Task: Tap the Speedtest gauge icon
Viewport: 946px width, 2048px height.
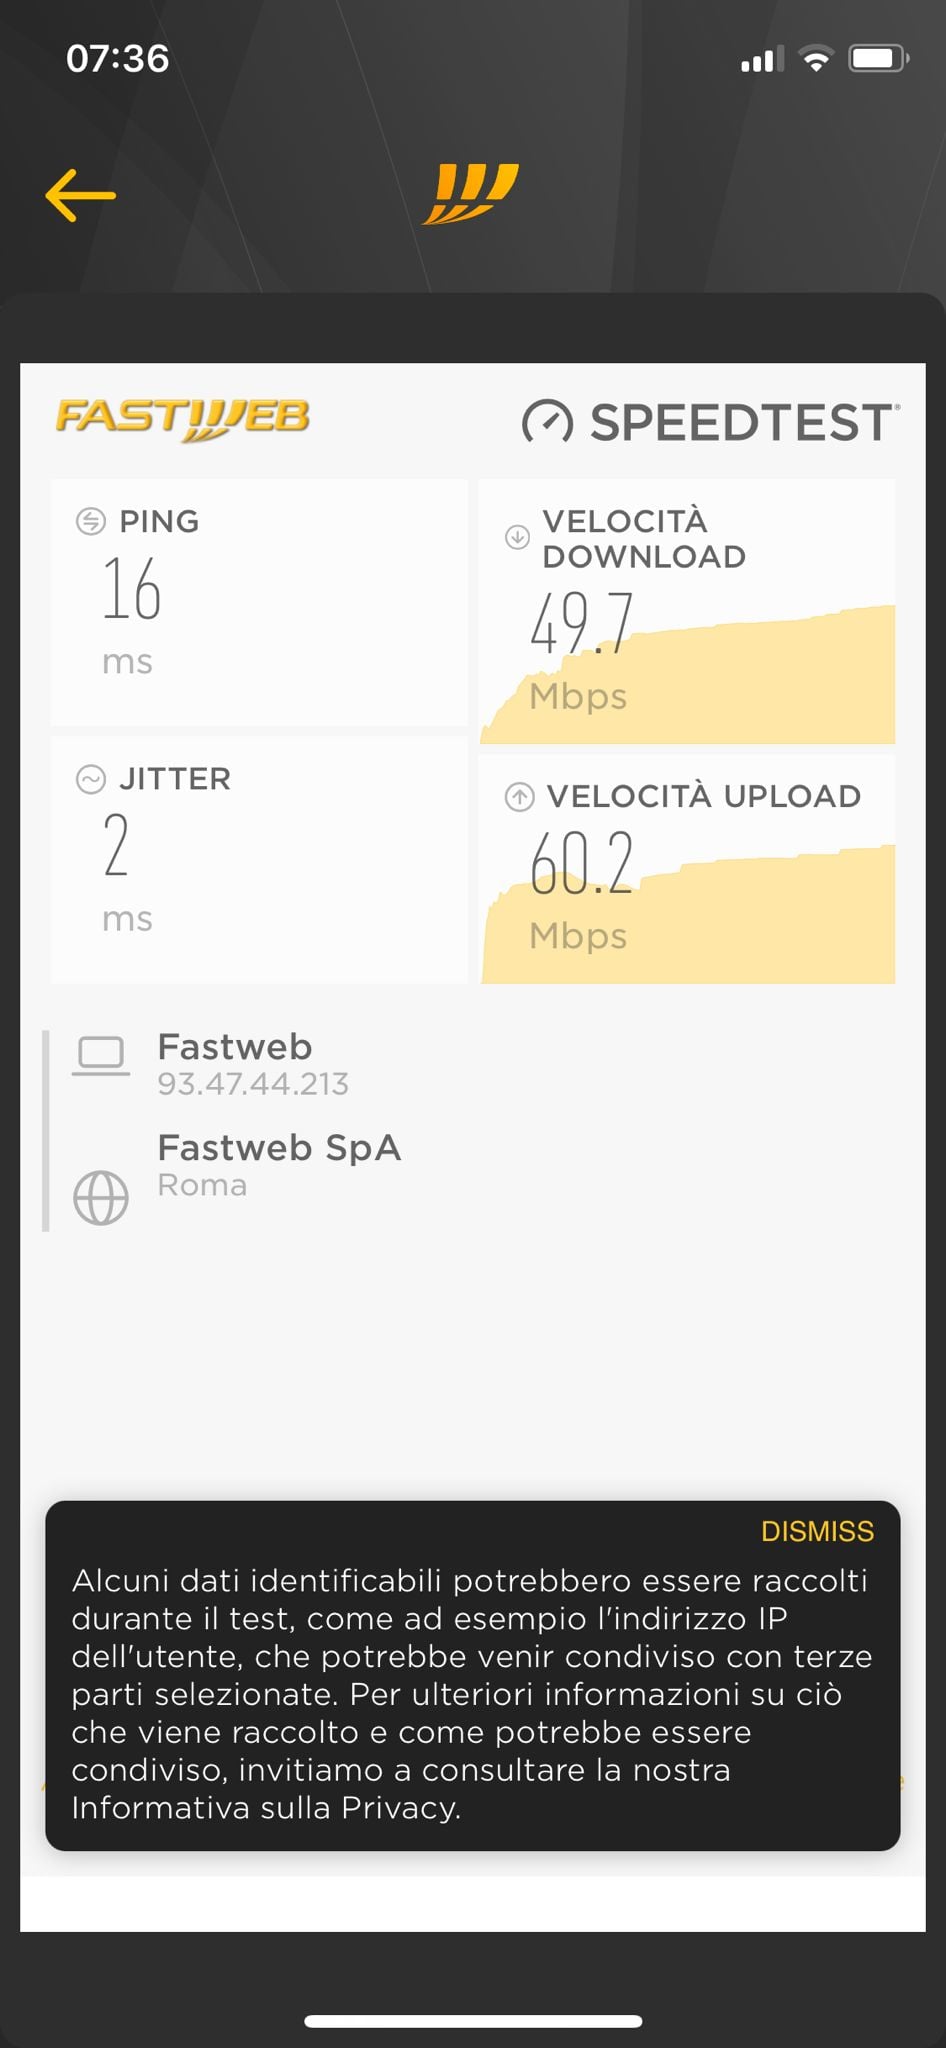Action: 547,423
